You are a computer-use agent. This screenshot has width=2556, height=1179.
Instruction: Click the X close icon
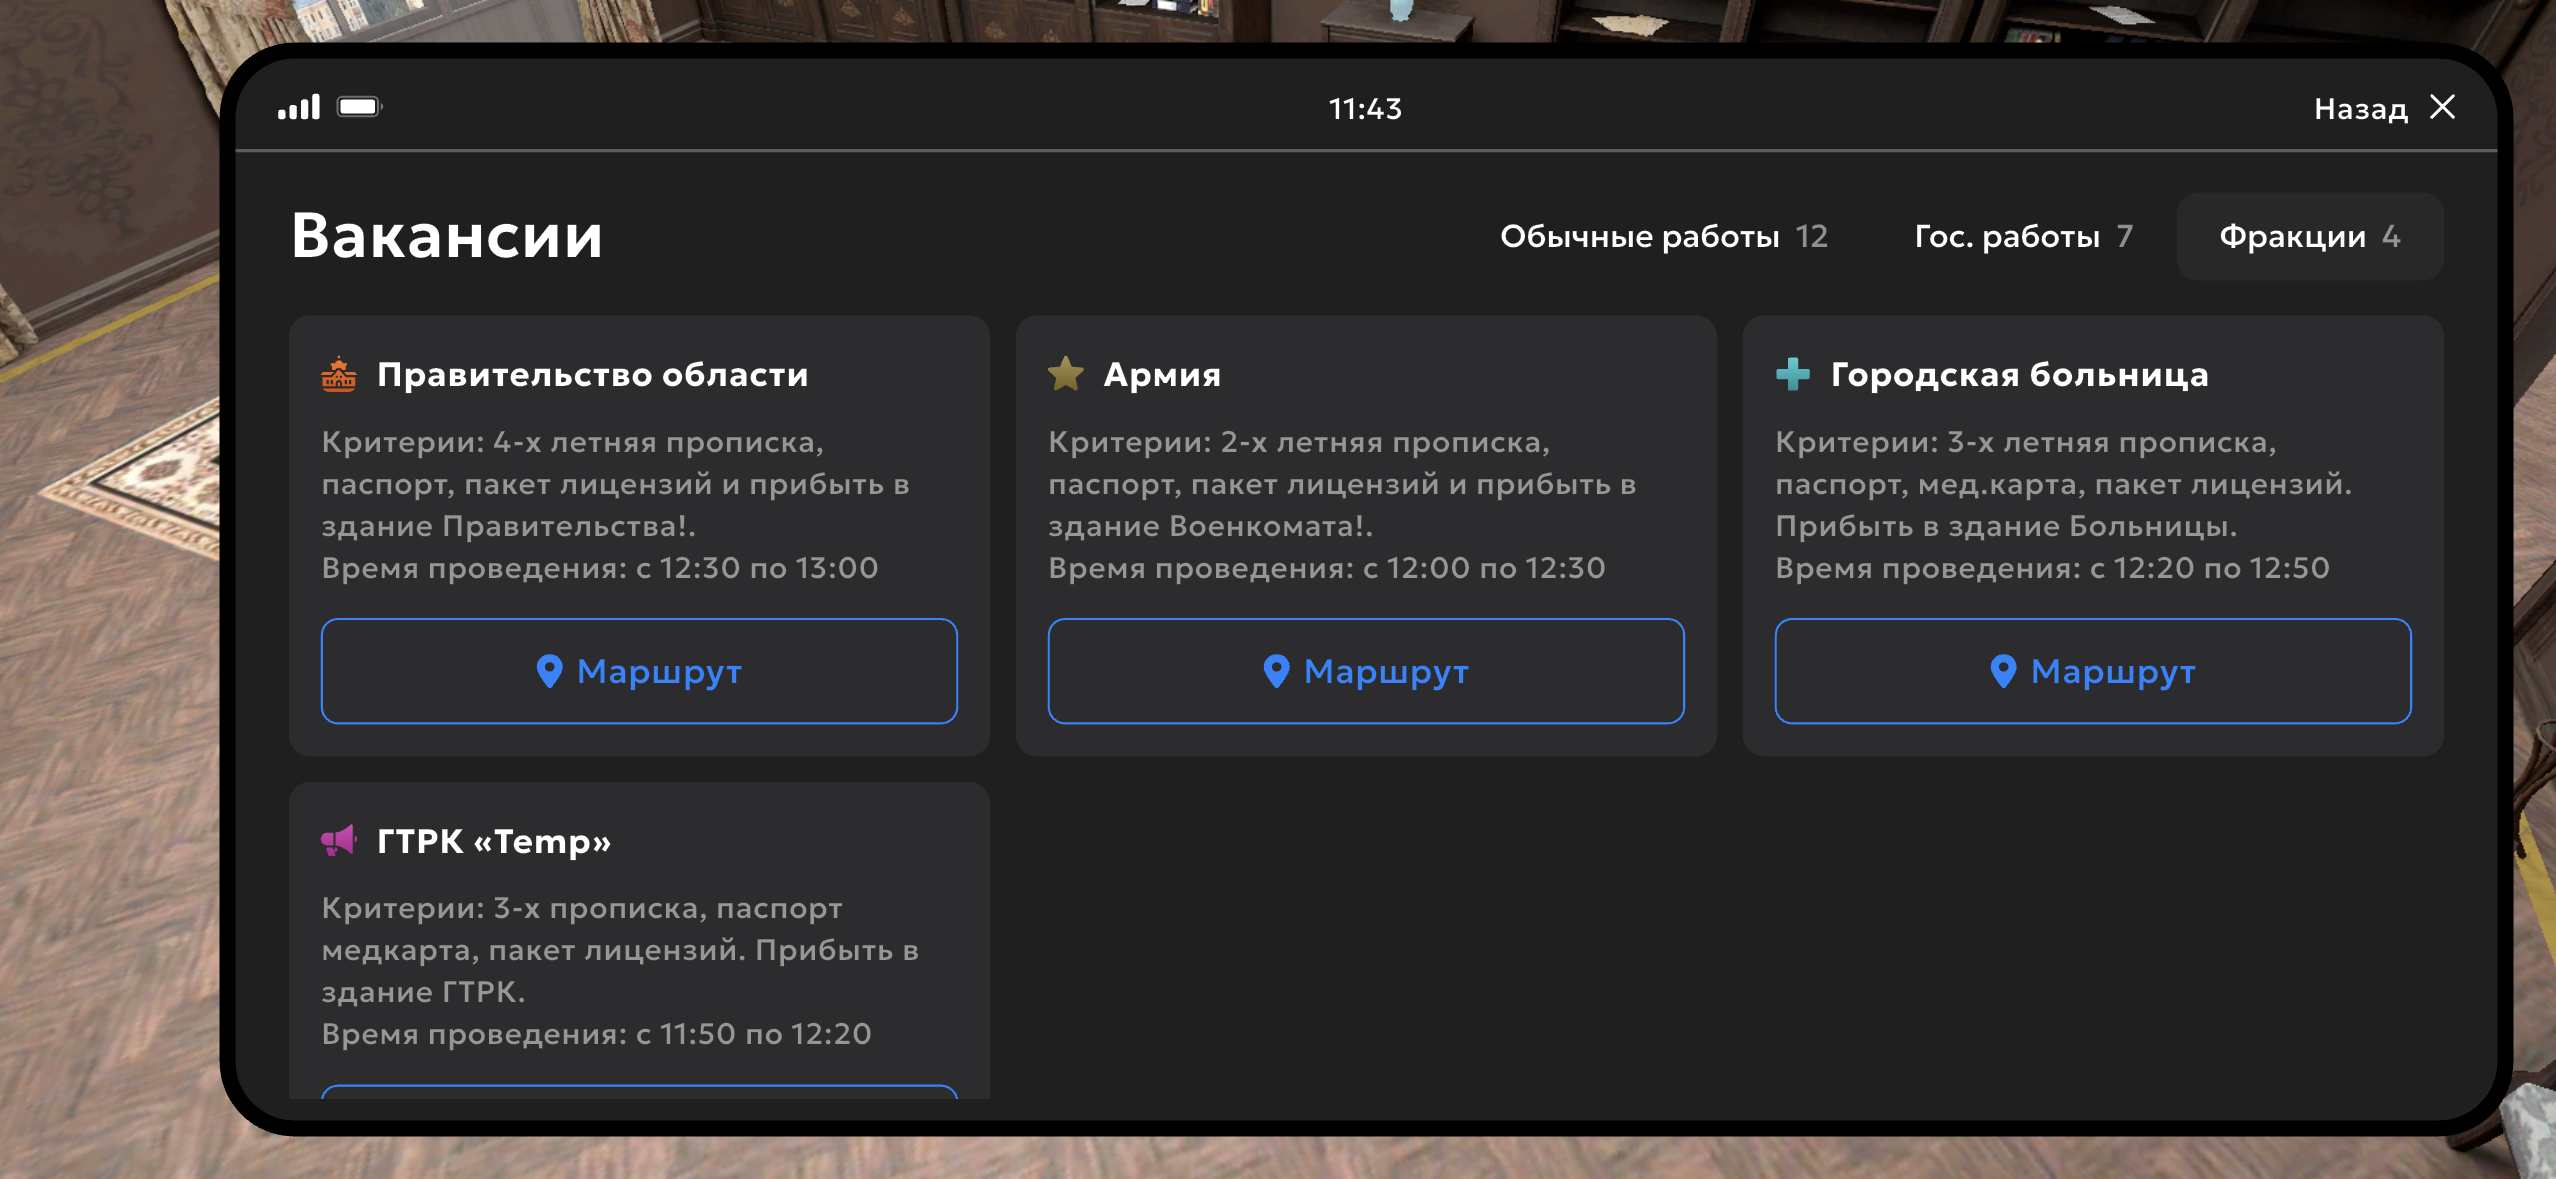click(x=2443, y=107)
